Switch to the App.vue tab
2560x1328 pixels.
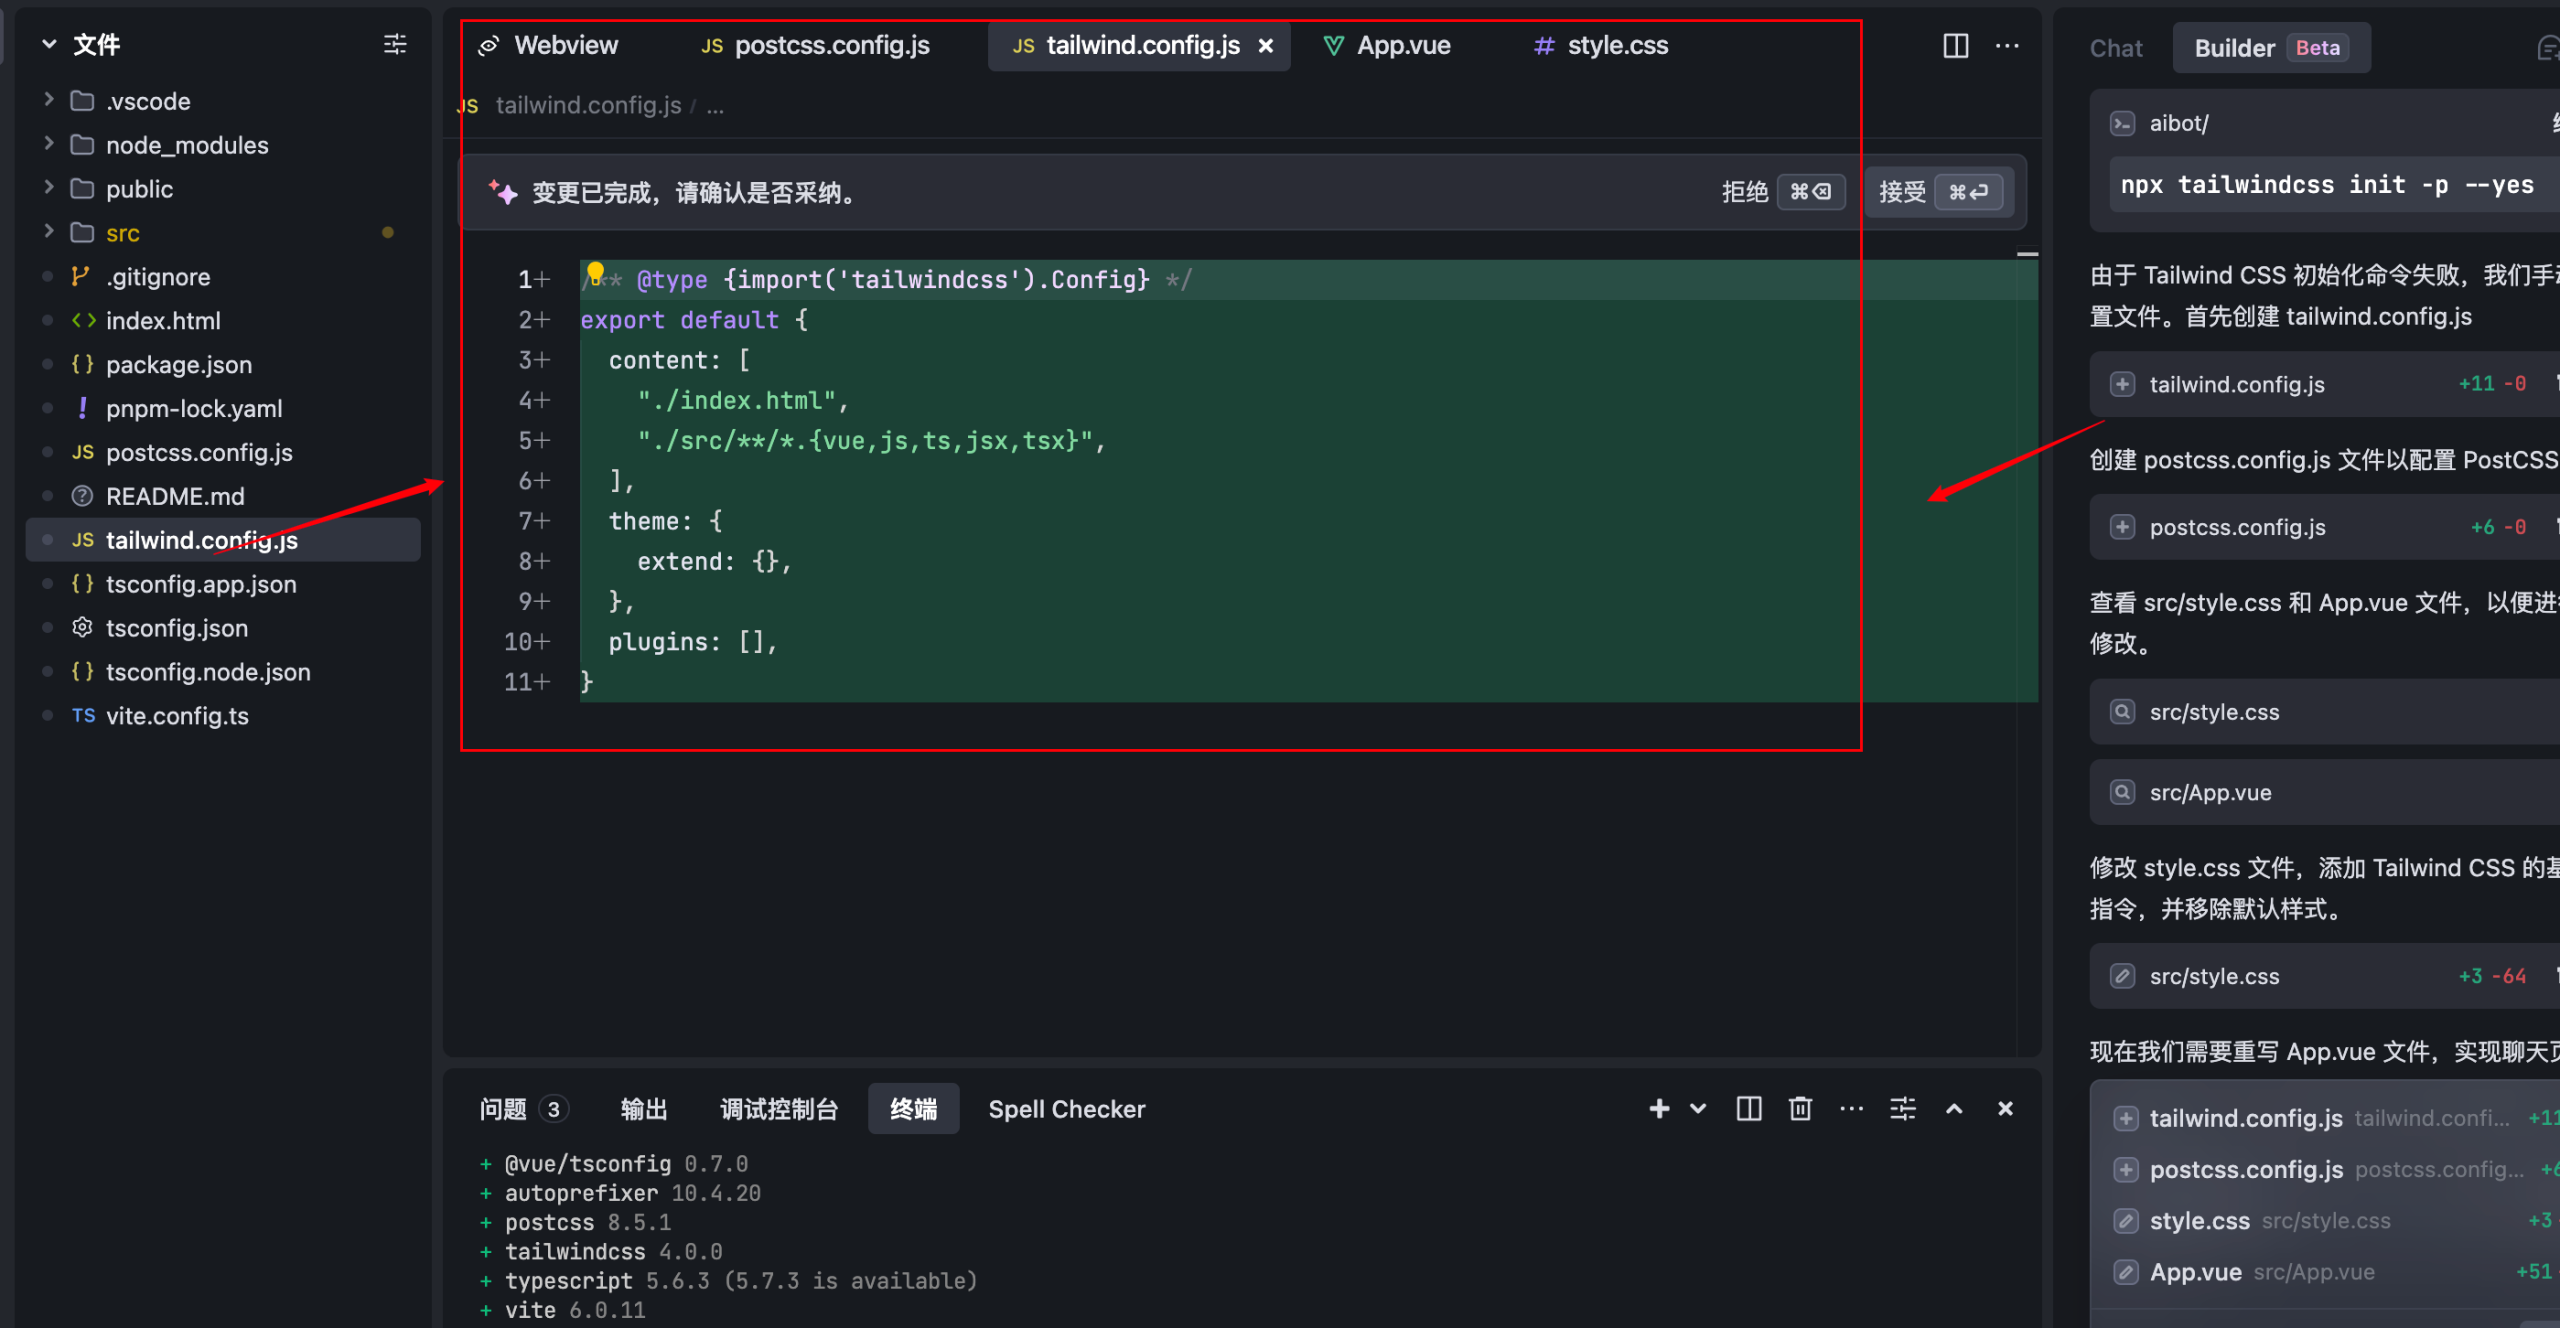click(x=1401, y=46)
